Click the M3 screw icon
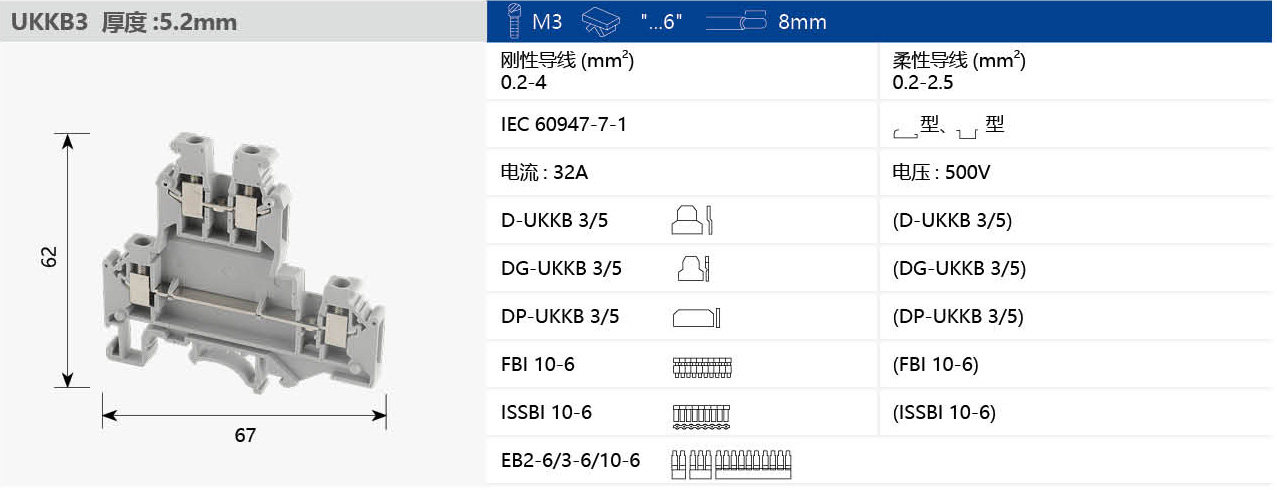 tap(515, 21)
